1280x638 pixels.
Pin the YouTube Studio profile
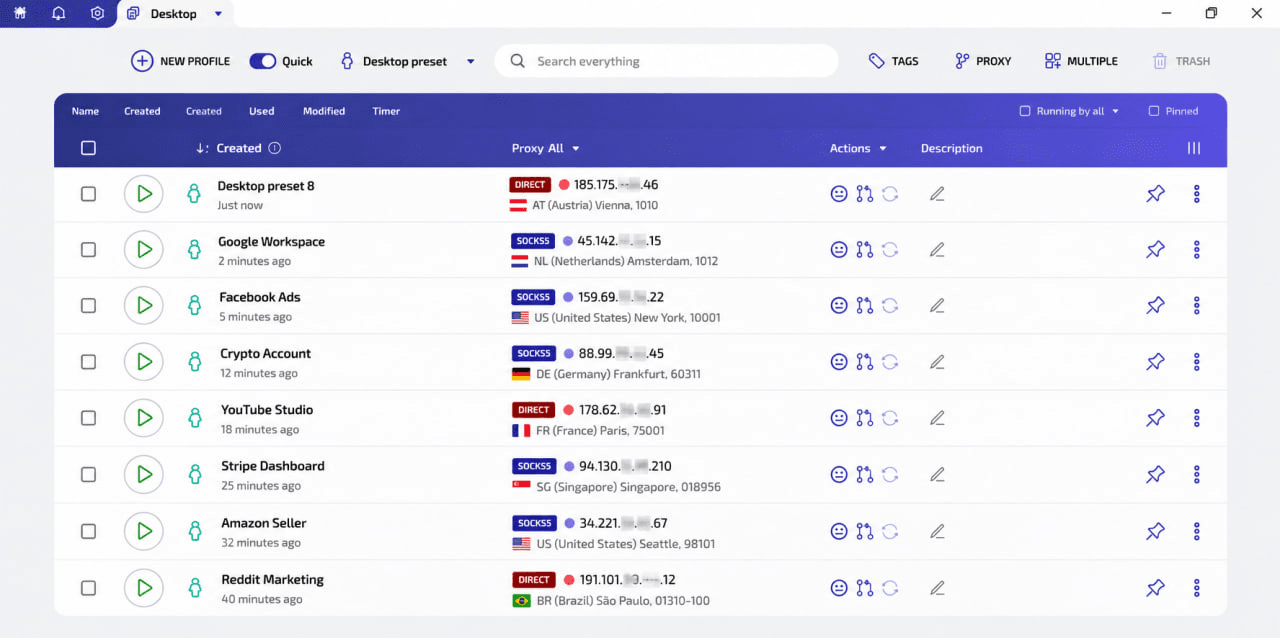click(1155, 418)
